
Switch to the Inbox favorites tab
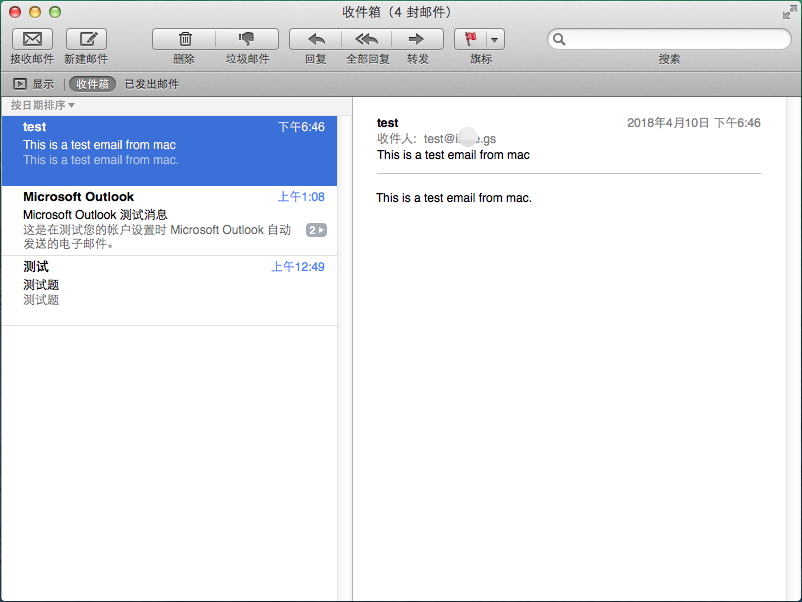92,84
